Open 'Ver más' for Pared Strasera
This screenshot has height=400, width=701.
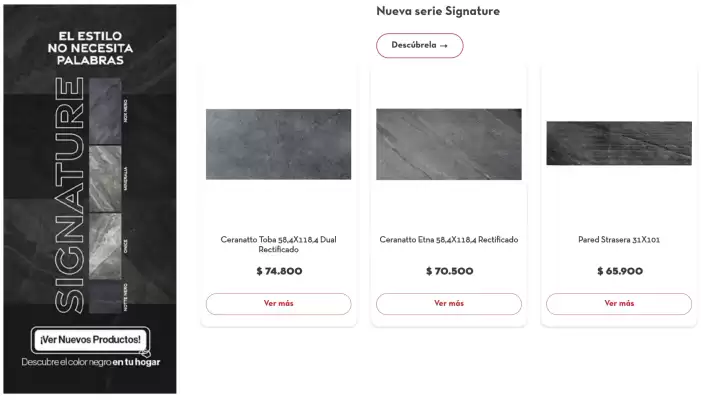tap(618, 303)
